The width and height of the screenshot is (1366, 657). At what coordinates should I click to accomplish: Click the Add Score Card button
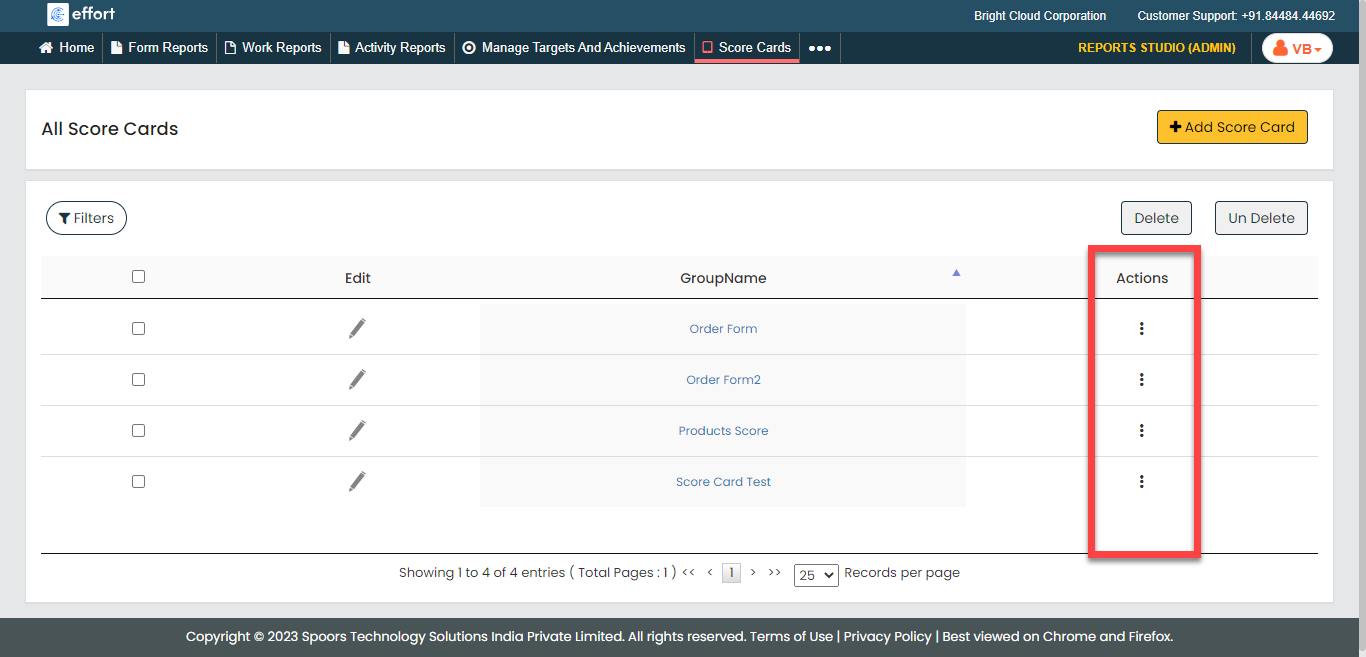(1231, 127)
